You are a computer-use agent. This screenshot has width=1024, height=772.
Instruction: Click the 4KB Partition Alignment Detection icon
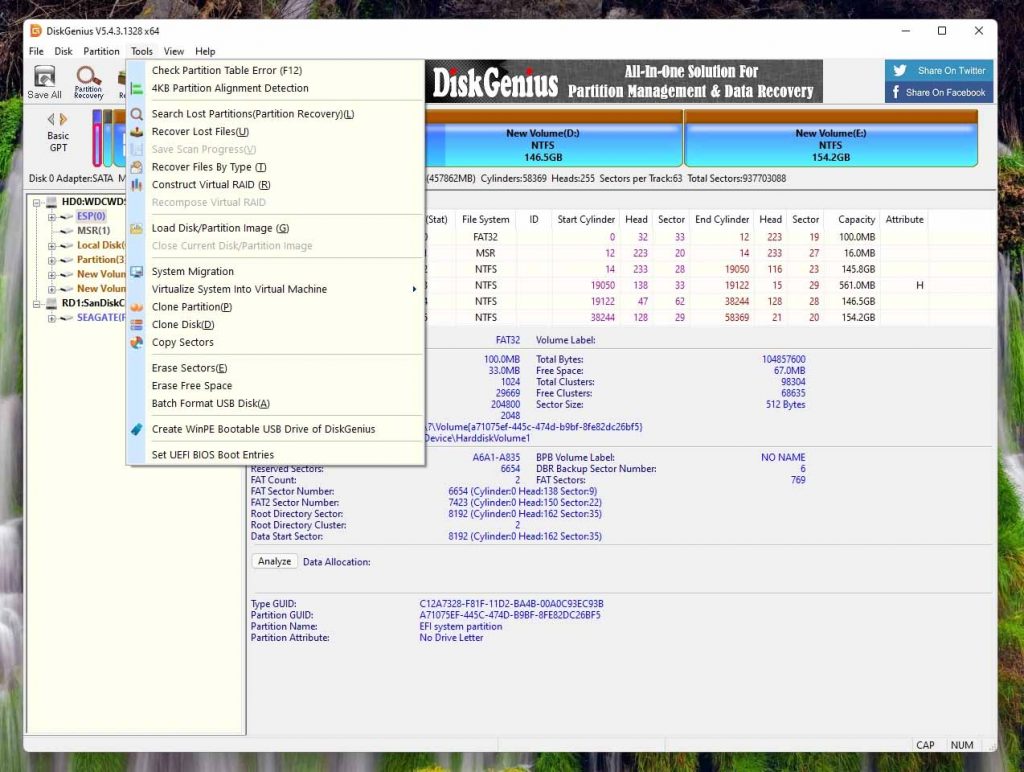point(137,89)
